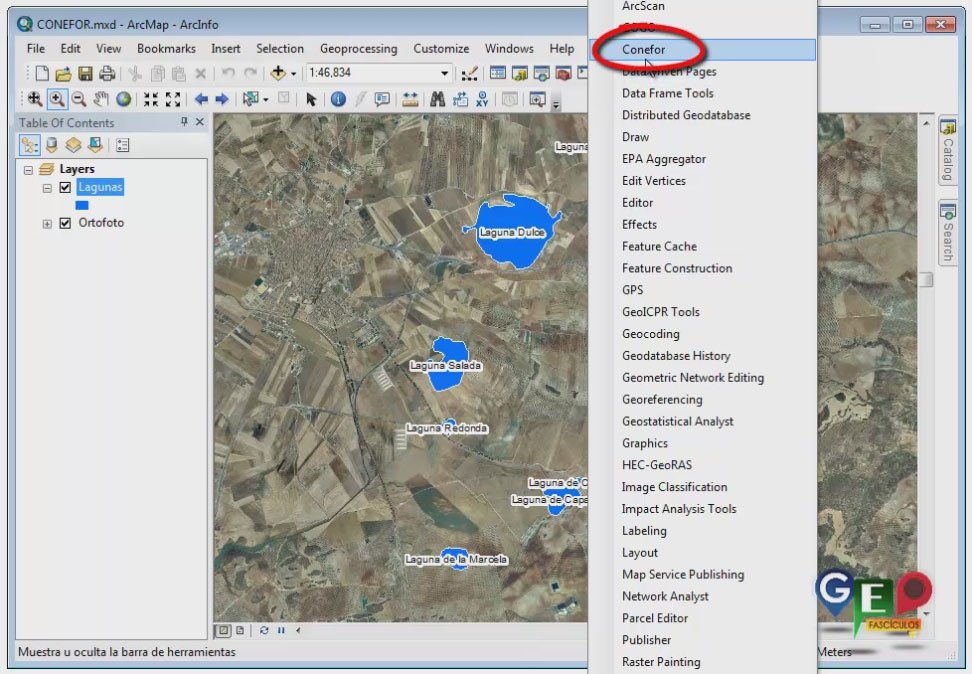This screenshot has width=972, height=674.
Task: Pin the Table Of Contents panel
Action: click(x=184, y=122)
